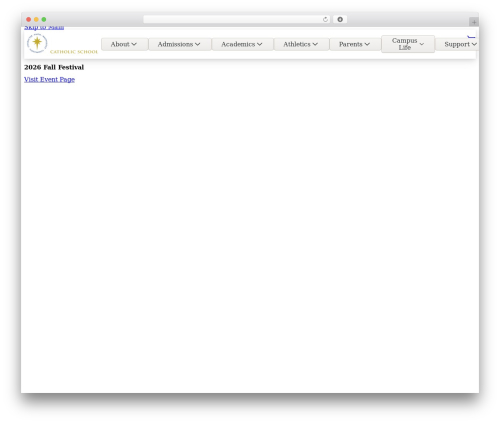Click the browser address bar field
Viewport: 500px width, 423px height.
[x=237, y=19]
